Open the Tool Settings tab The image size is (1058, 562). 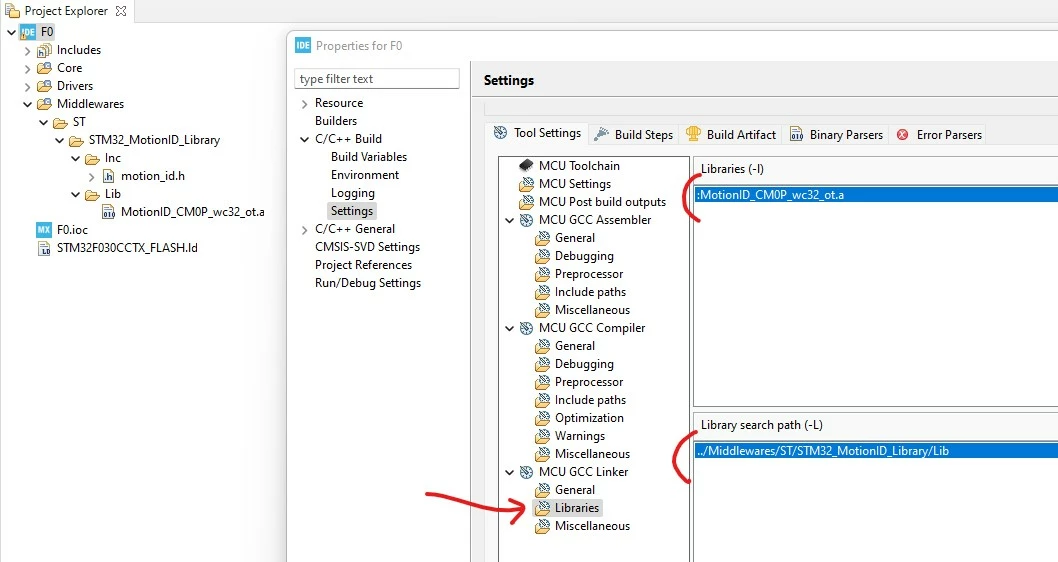tap(537, 133)
